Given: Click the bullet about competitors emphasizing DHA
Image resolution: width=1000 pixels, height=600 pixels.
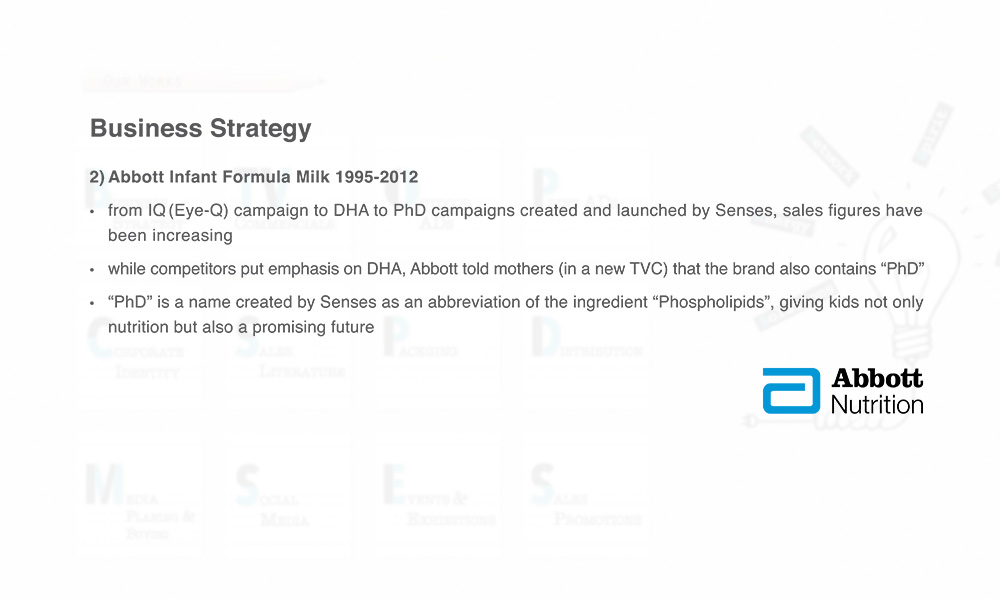Looking at the screenshot, I should point(515,268).
